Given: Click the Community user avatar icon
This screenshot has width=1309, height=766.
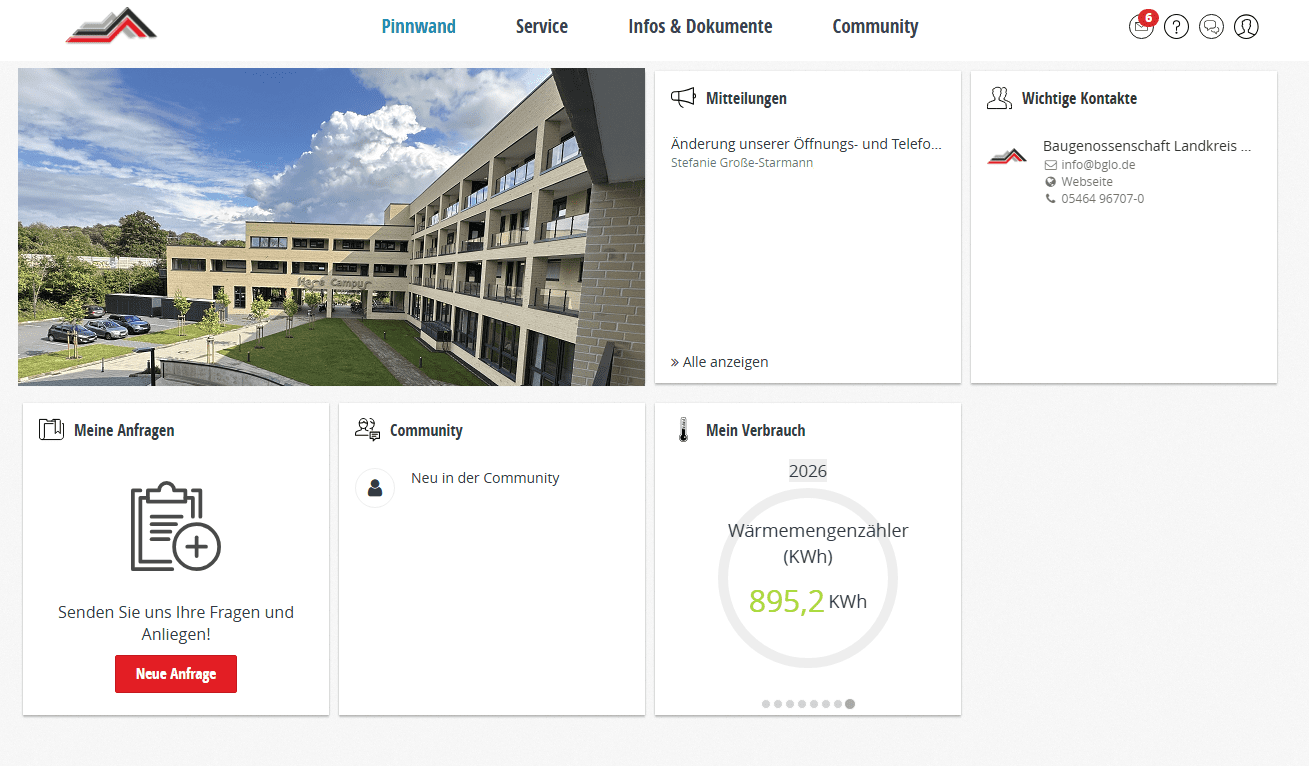Looking at the screenshot, I should pyautogui.click(x=375, y=488).
